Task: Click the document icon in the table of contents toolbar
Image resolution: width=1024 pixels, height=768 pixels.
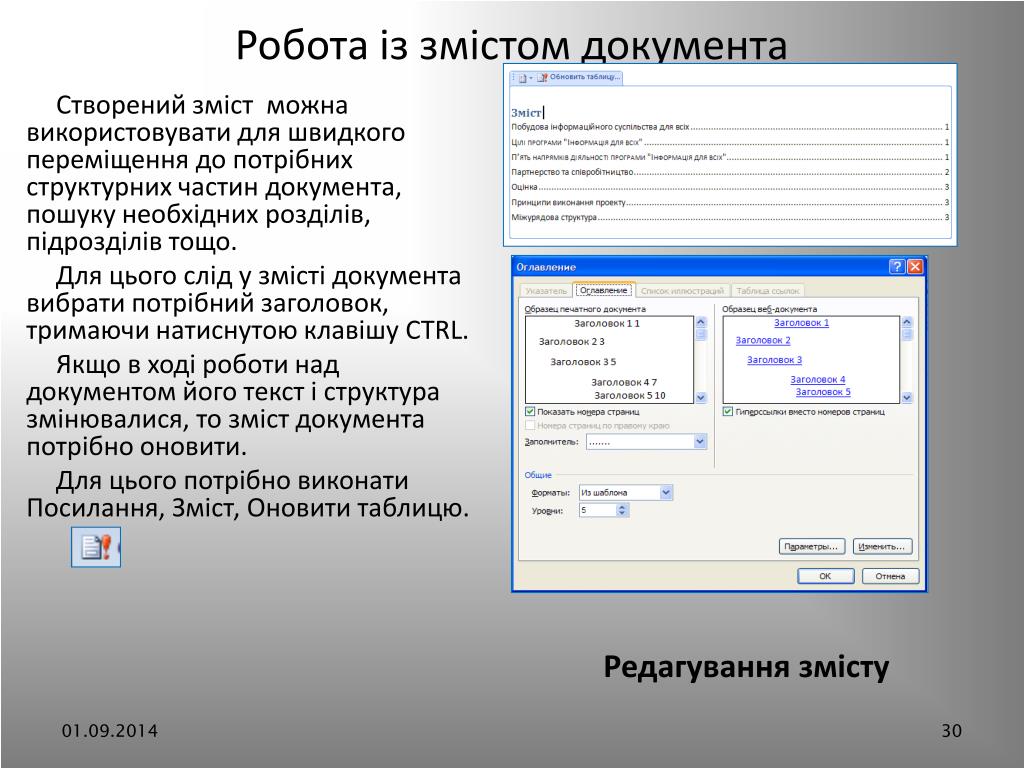Action: (522, 78)
